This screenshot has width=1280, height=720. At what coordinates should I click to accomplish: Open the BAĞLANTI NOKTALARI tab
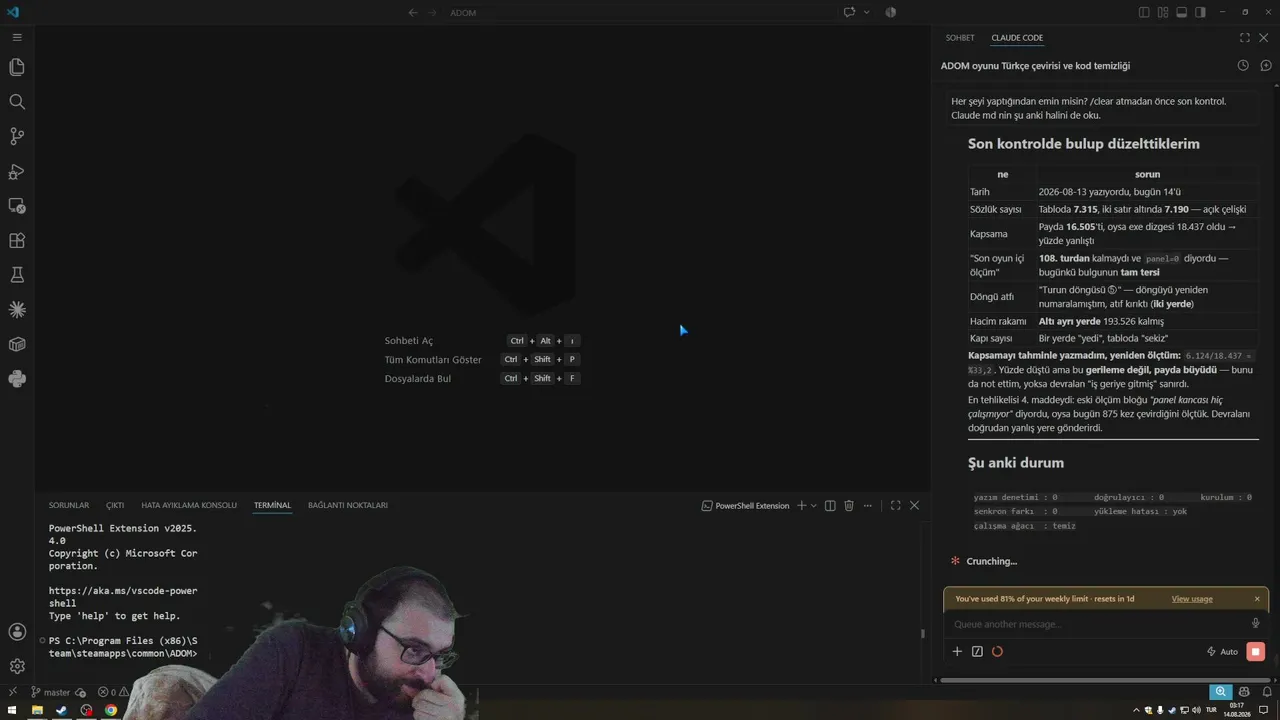coord(348,506)
